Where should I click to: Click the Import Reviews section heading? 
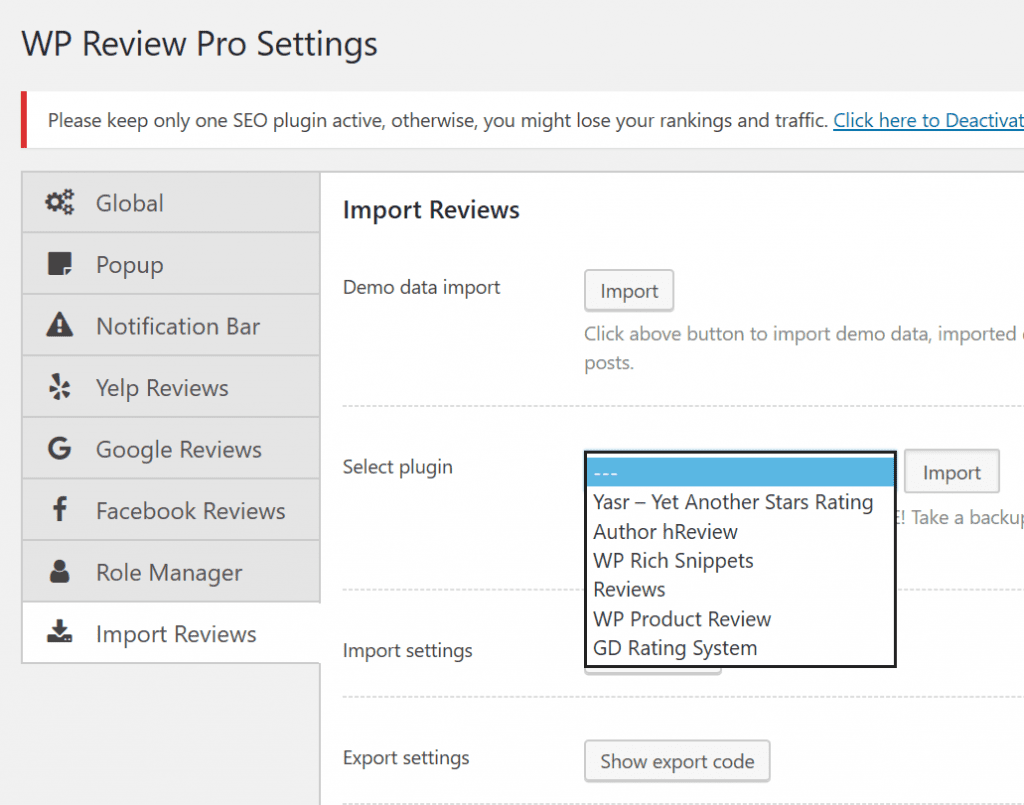(431, 210)
